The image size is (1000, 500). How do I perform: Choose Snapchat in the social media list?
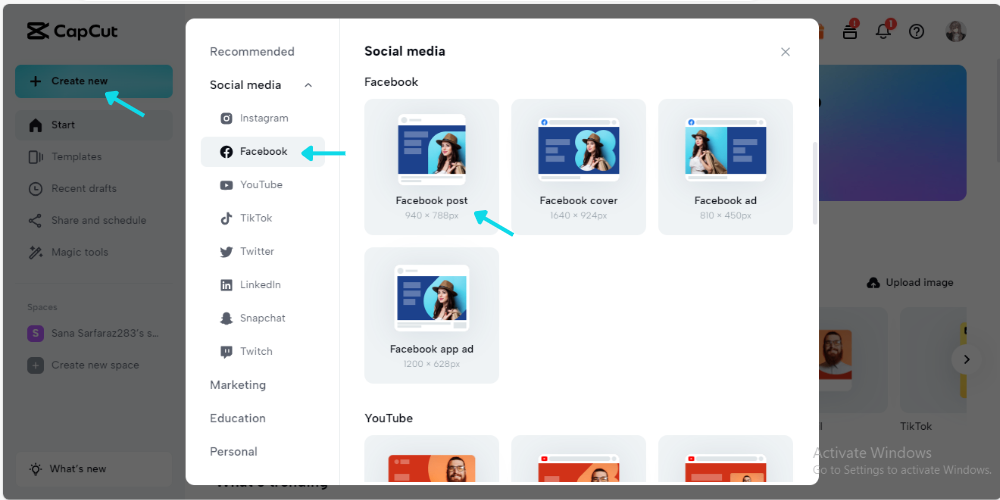point(263,318)
